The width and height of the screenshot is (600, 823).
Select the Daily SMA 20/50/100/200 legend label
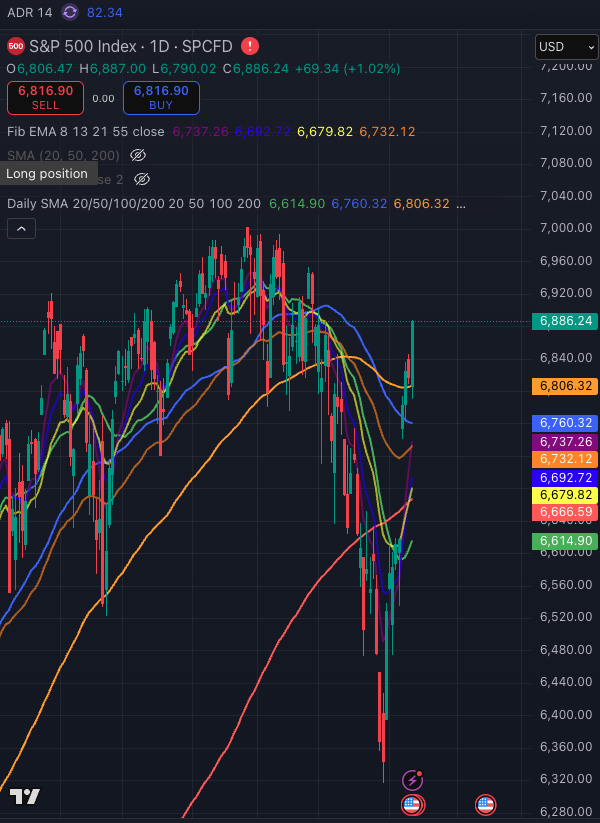134,204
